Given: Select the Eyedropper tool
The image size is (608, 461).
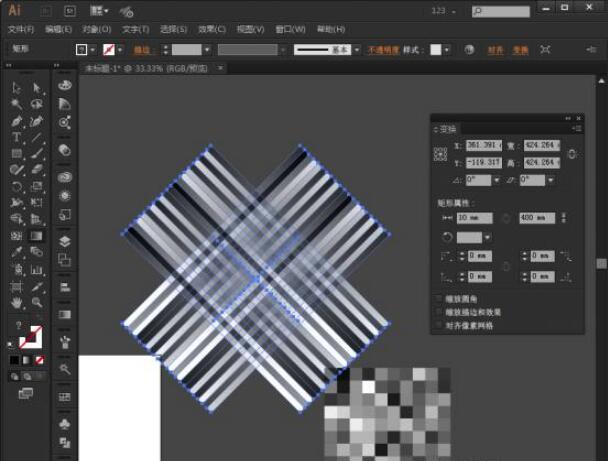Looking at the screenshot, I should click(16, 252).
